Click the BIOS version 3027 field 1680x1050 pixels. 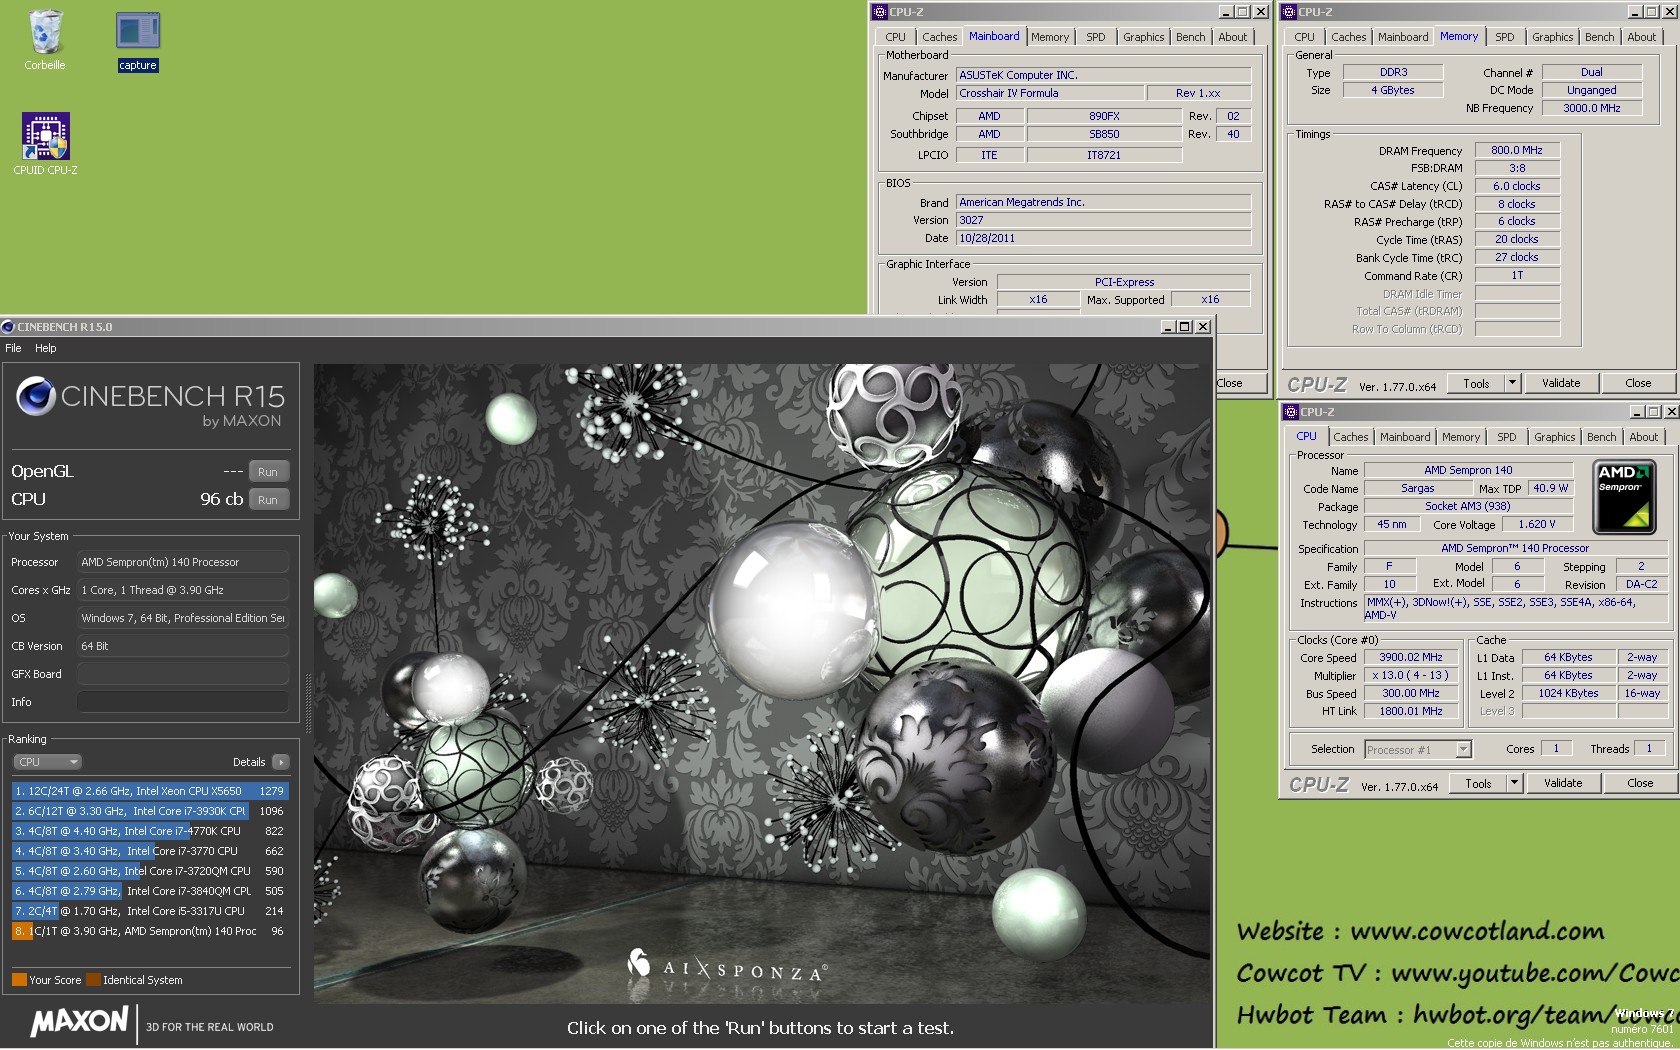[1103, 220]
